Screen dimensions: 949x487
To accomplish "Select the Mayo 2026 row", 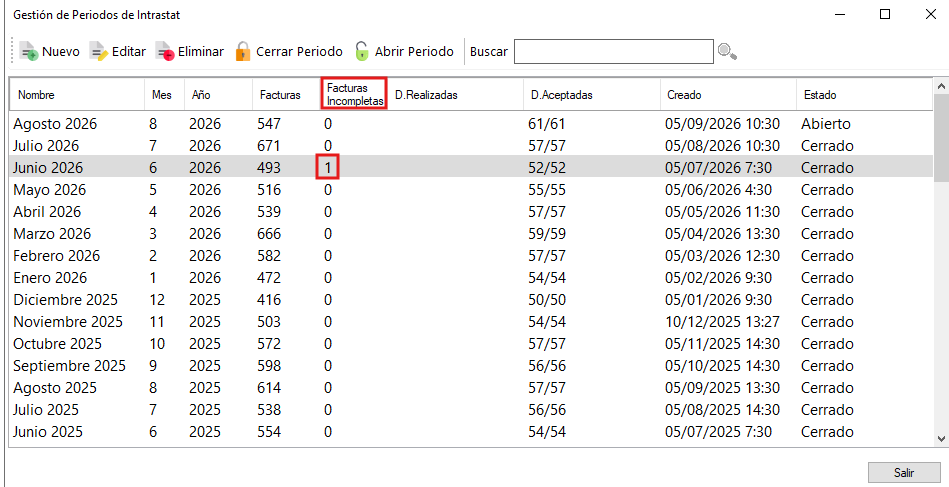I will [x=471, y=190].
